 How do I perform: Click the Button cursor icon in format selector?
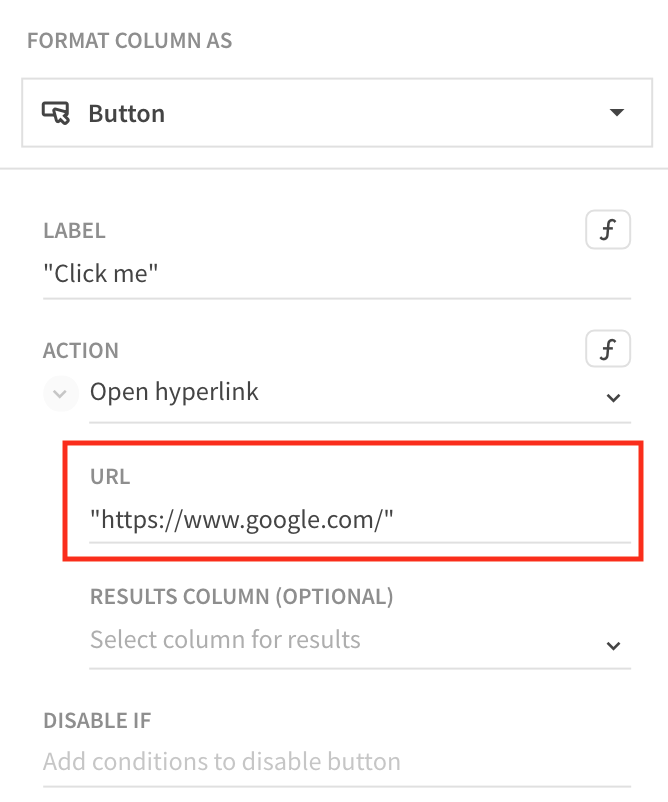click(x=56, y=113)
